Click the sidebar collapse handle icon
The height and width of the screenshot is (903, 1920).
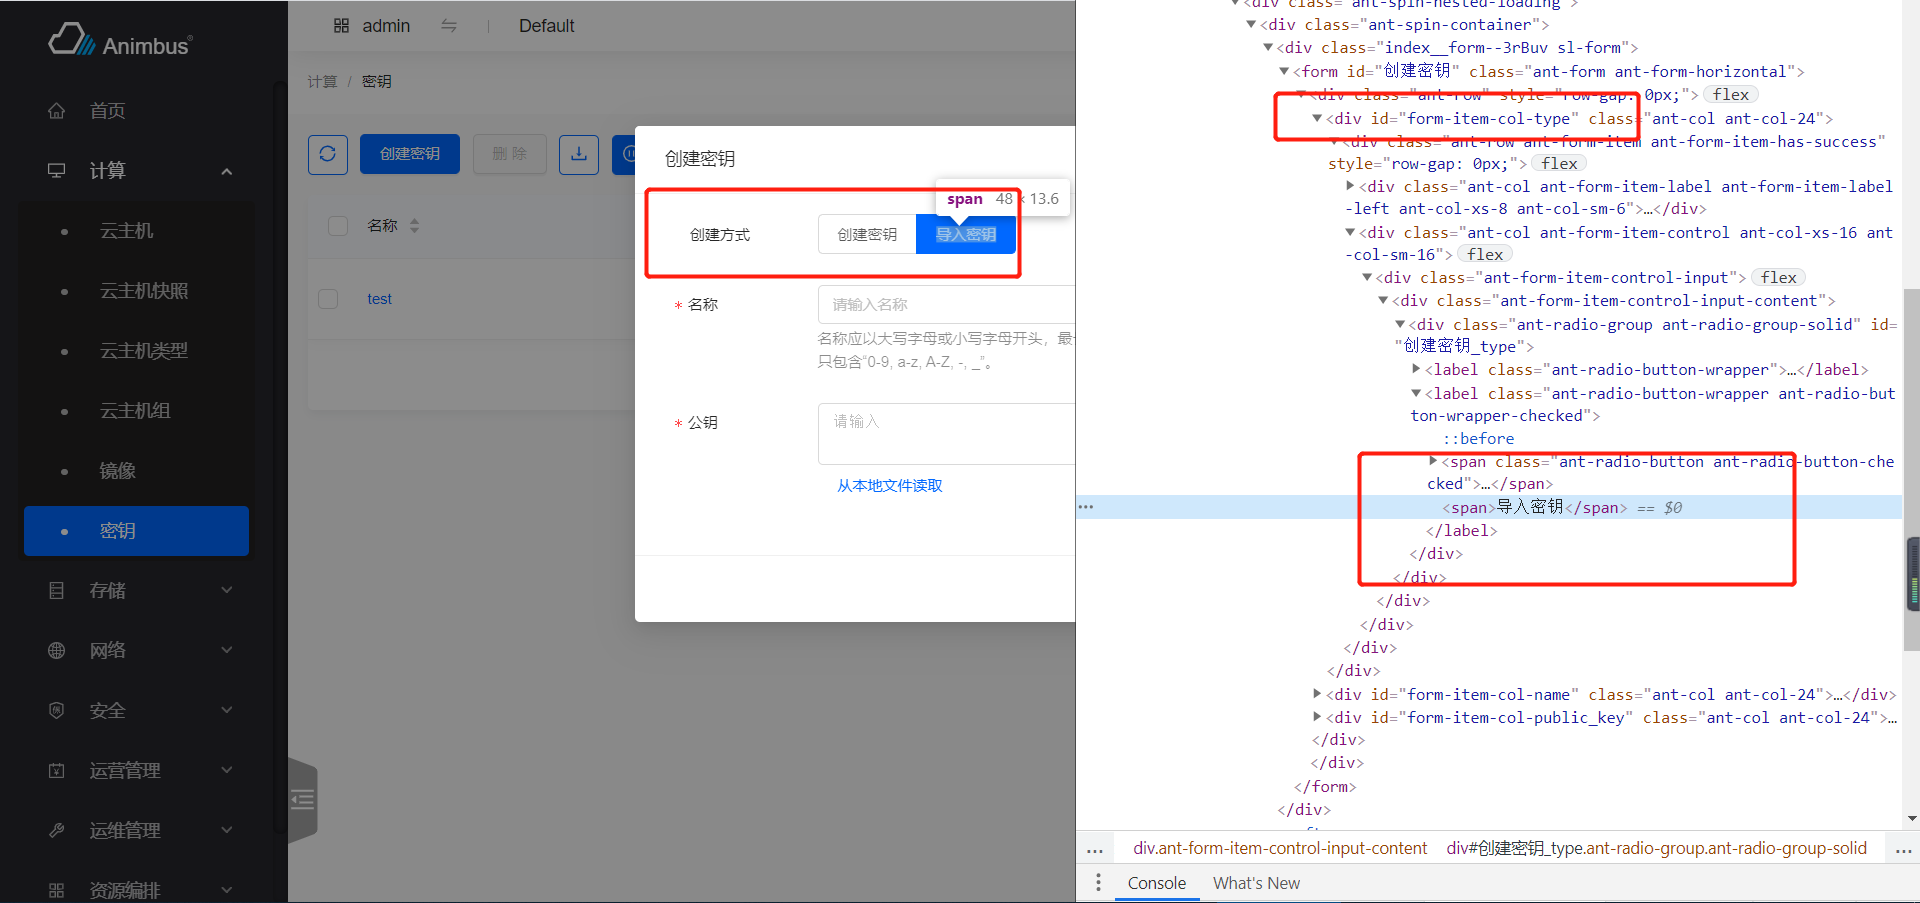point(302,799)
